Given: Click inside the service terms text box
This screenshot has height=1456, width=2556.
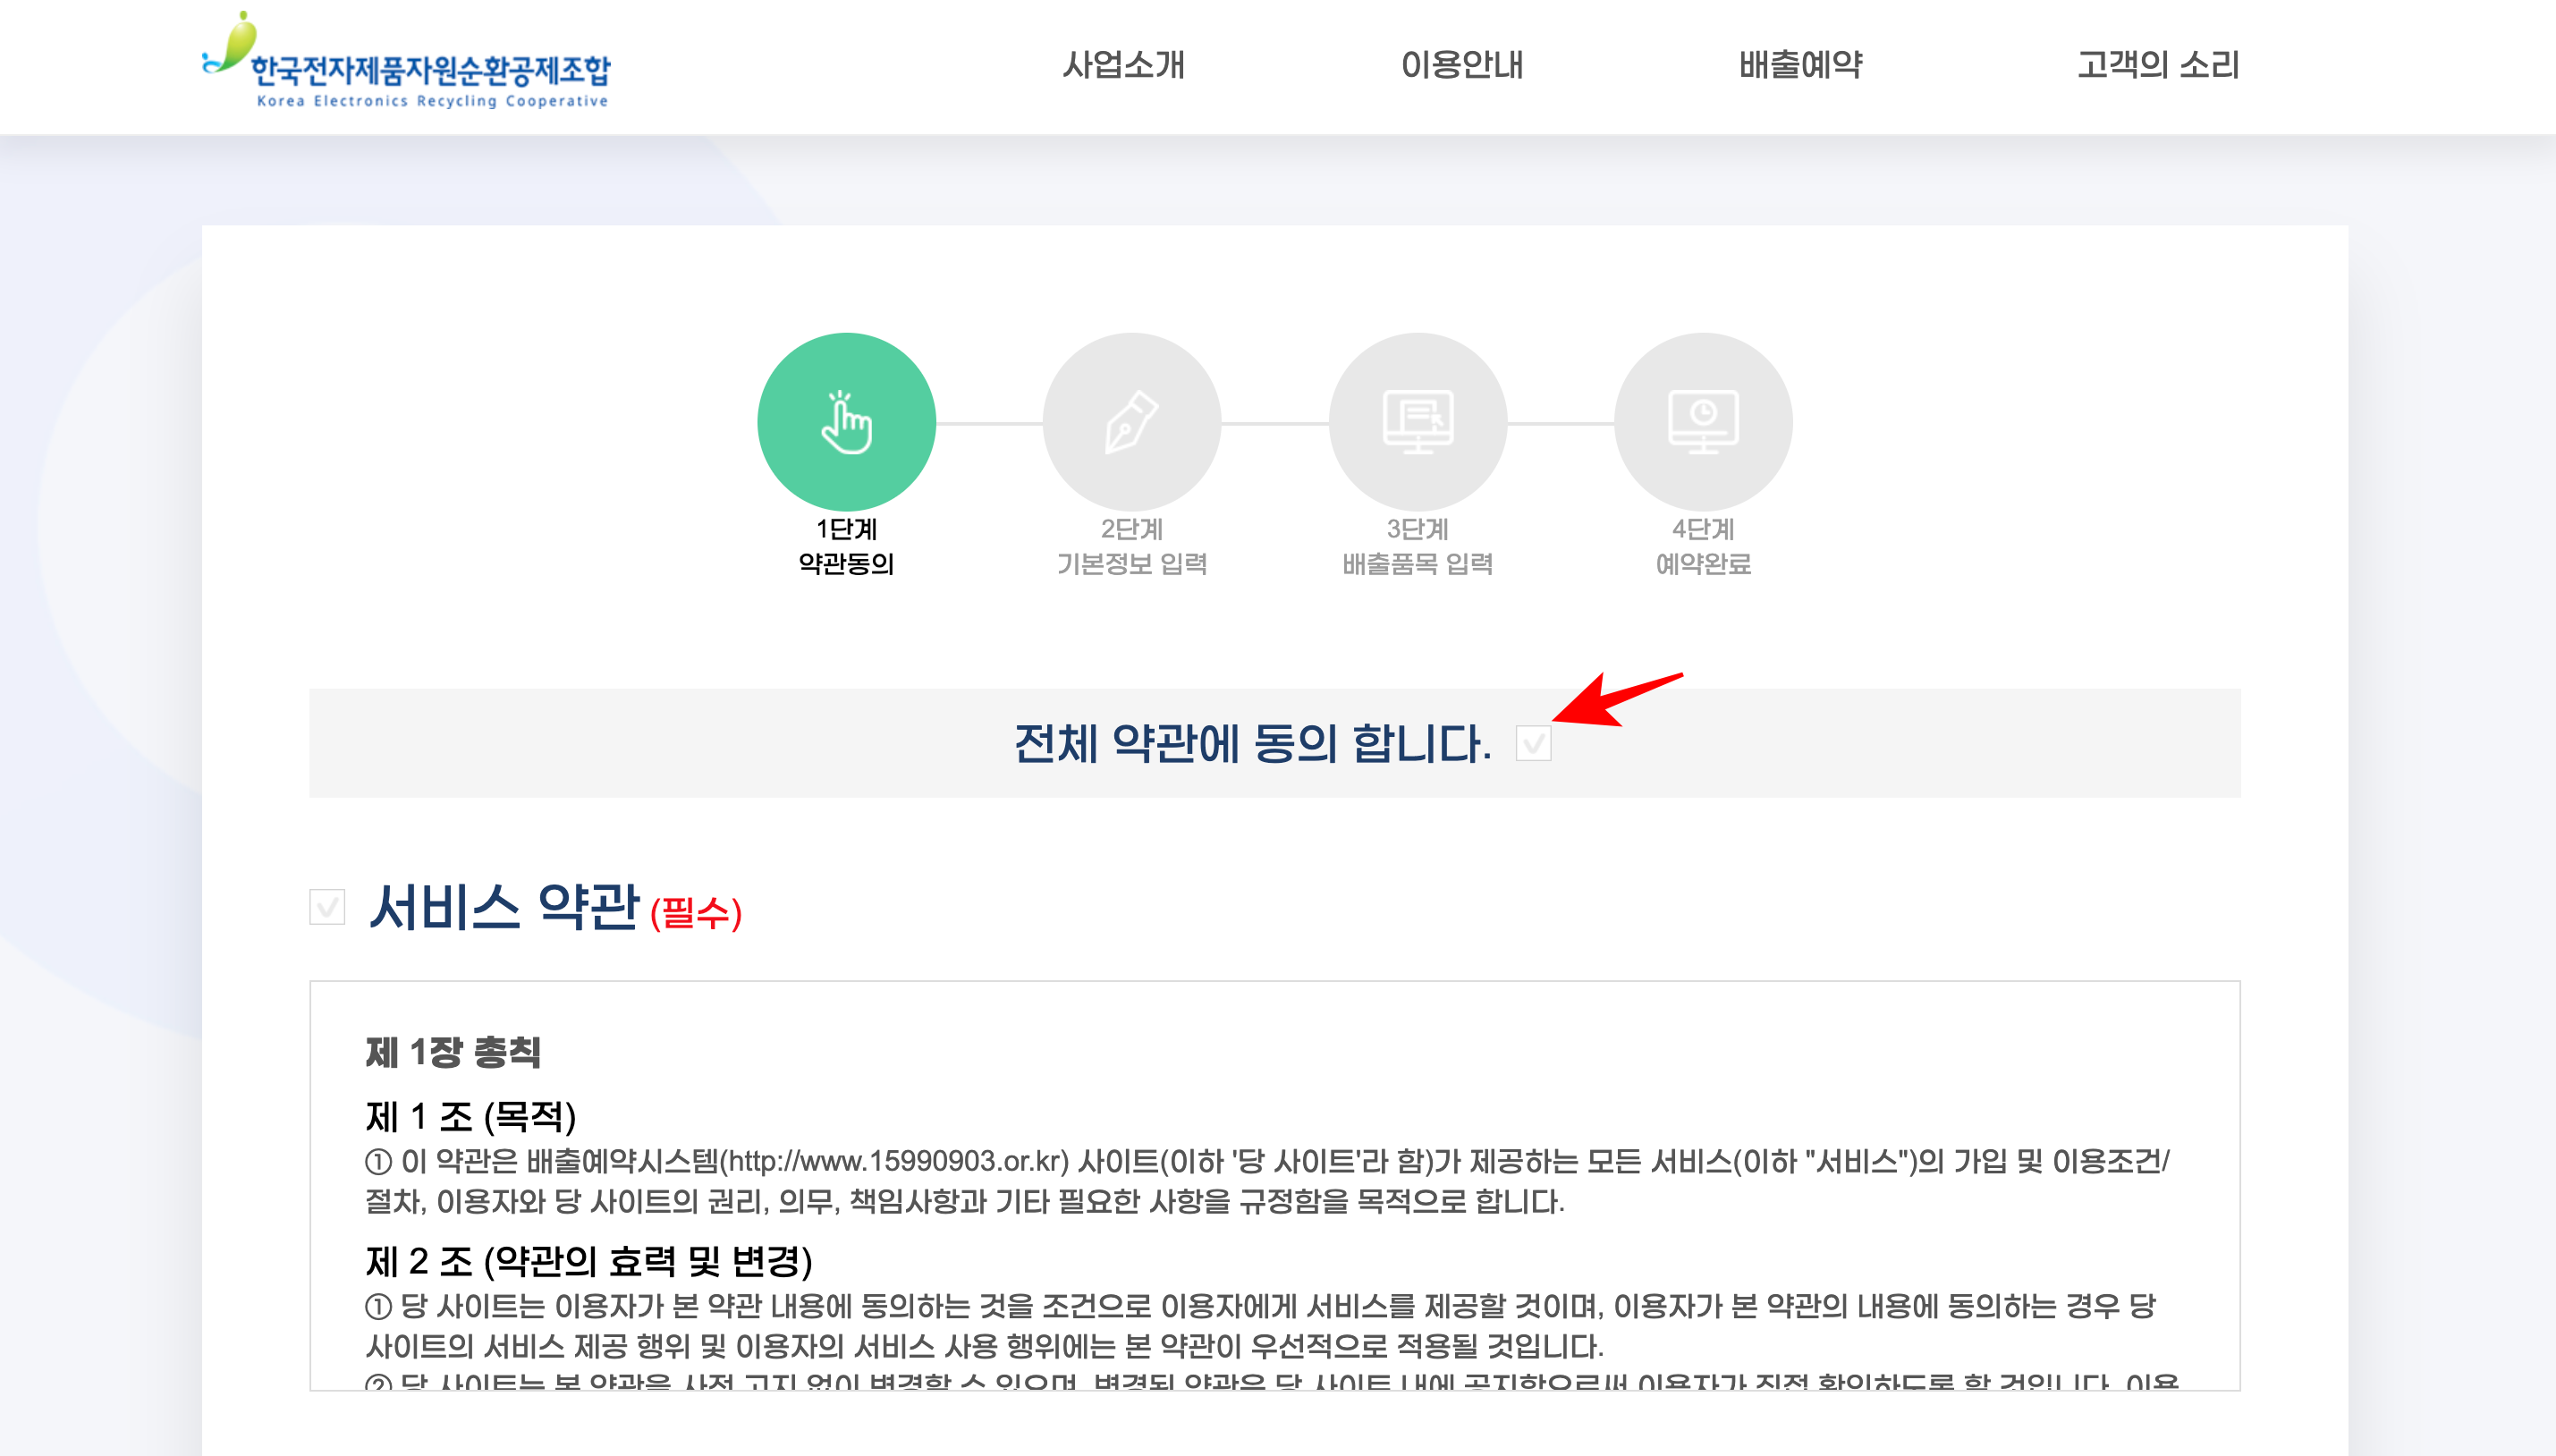Looking at the screenshot, I should tap(1274, 1186).
